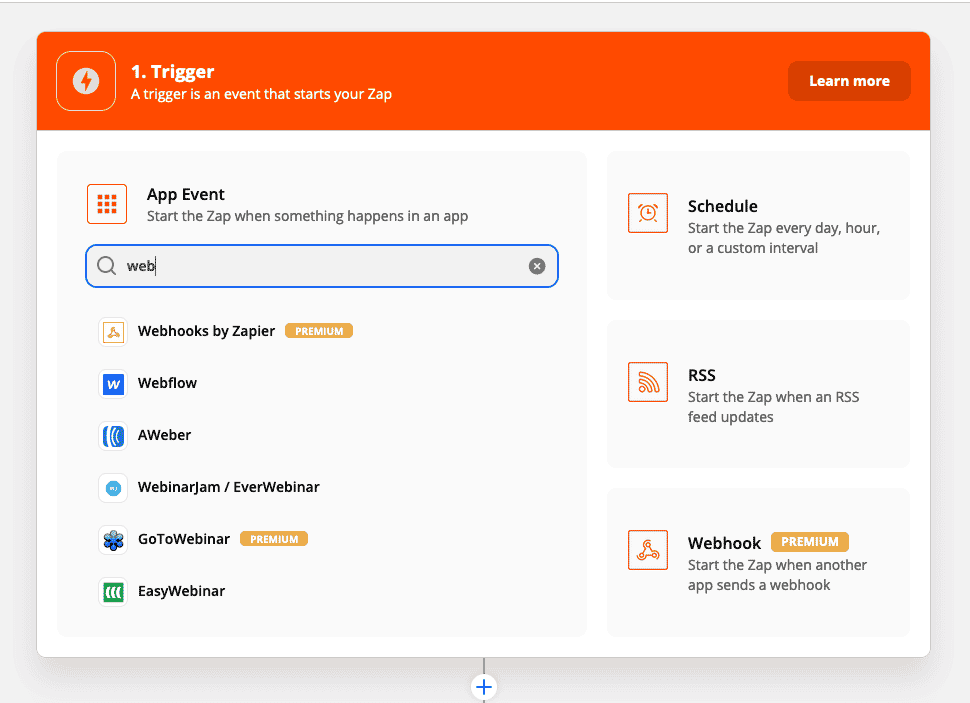The height and width of the screenshot is (703, 970).
Task: Clear the search text with X icon
Action: pyautogui.click(x=537, y=266)
